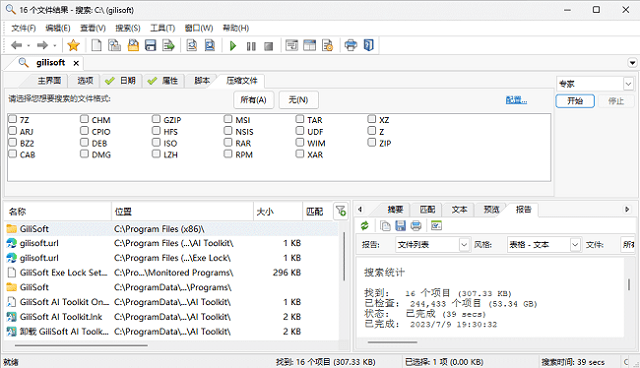
Task: Click the left scroll arrow of report tabs
Action: 360,209
